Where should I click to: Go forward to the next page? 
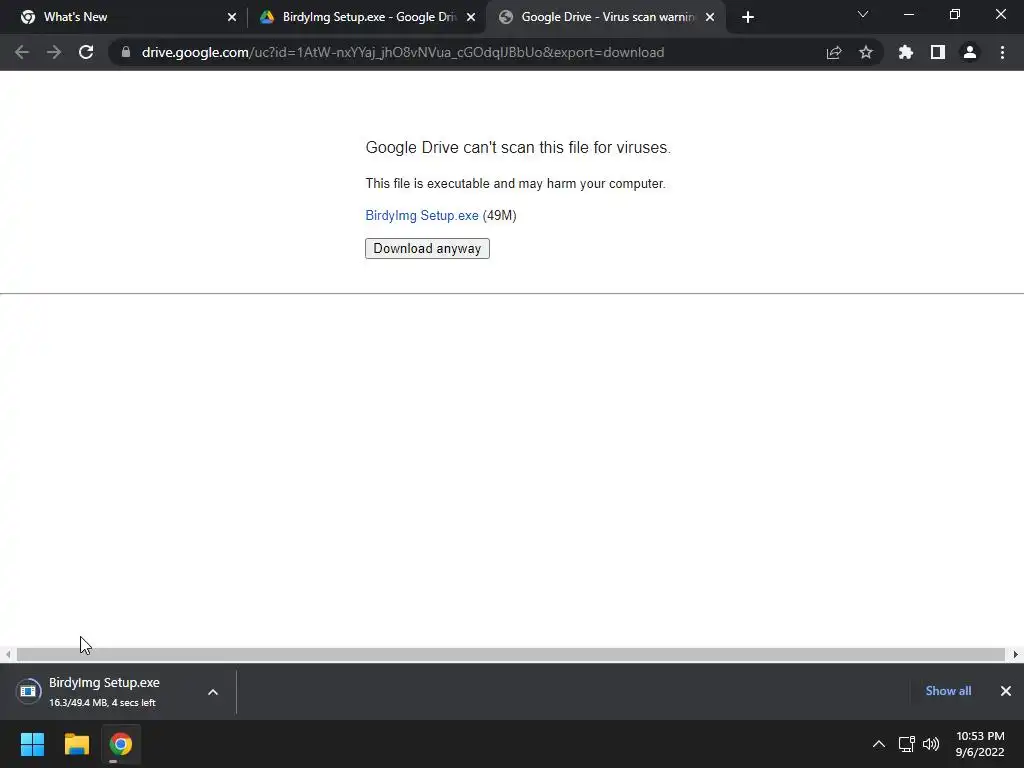(54, 52)
